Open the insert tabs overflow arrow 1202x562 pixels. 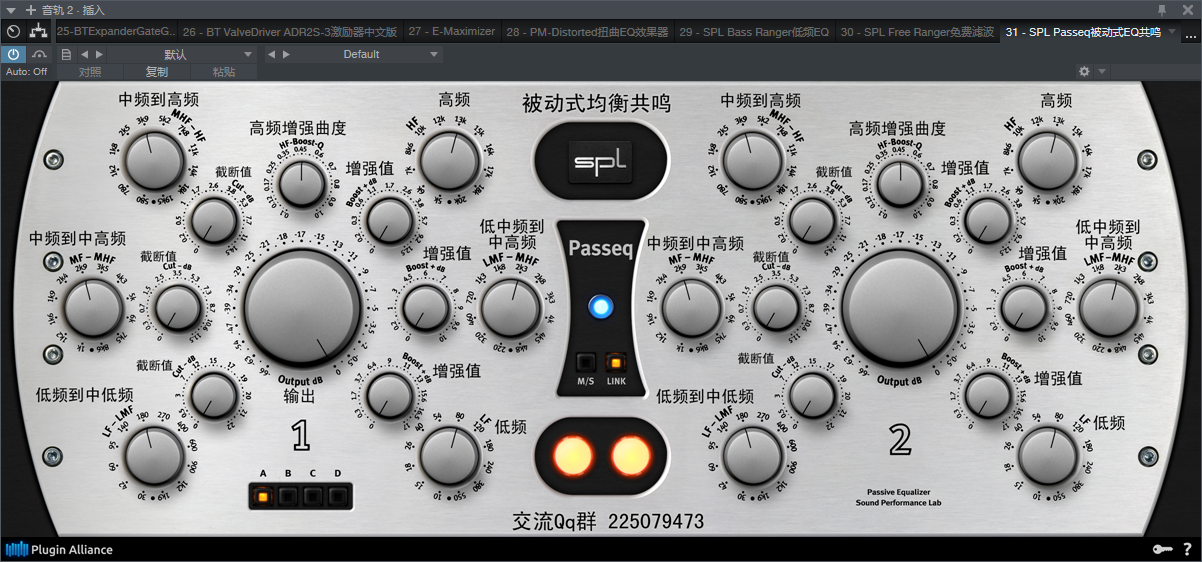(1189, 33)
